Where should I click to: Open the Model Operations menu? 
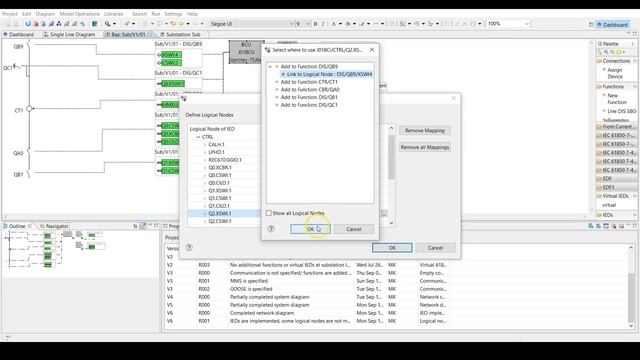80,14
